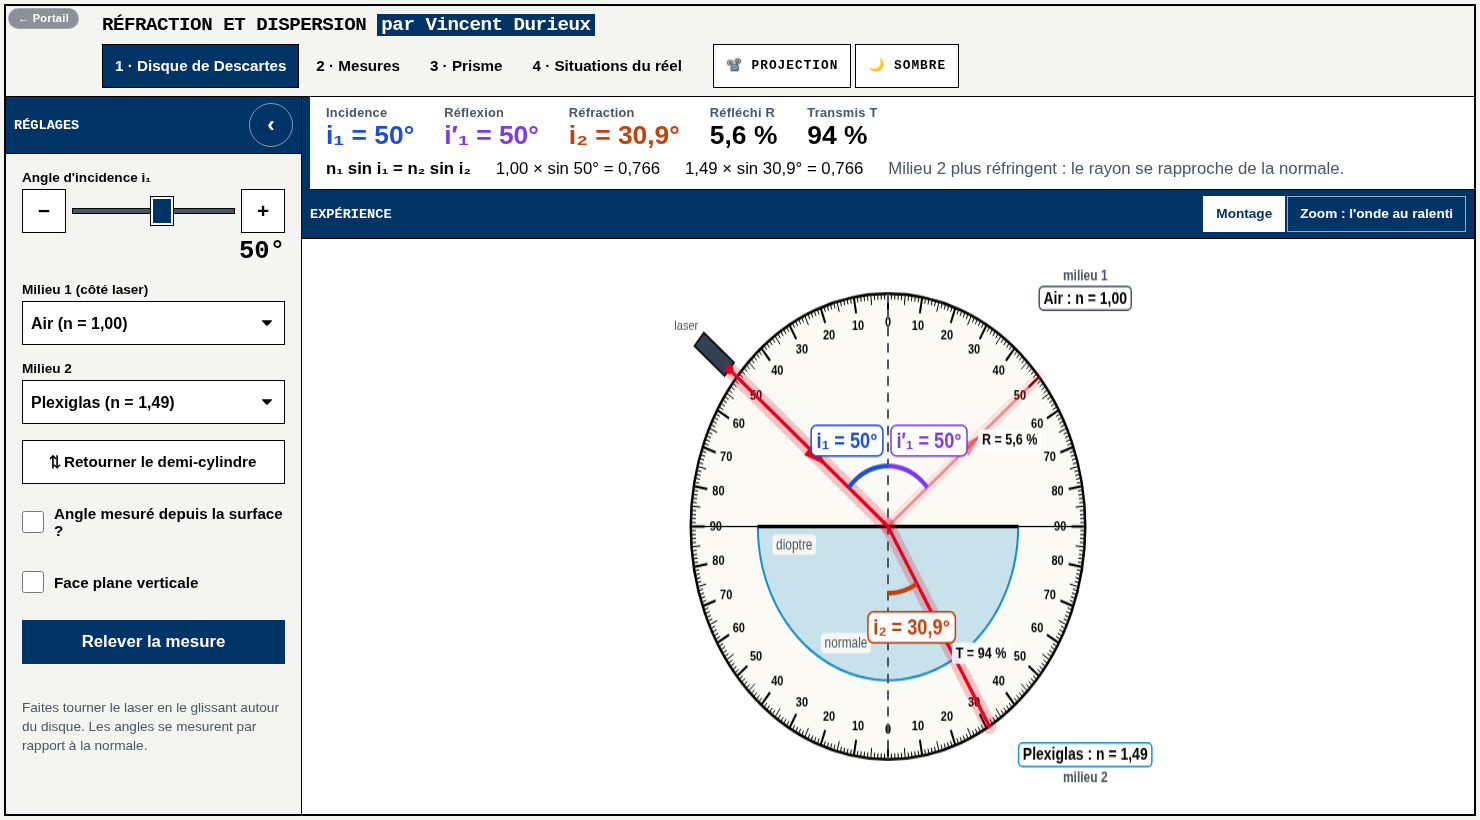Enable the 'Face plane verticale' checkbox
The height and width of the screenshot is (820, 1480).
(x=33, y=582)
